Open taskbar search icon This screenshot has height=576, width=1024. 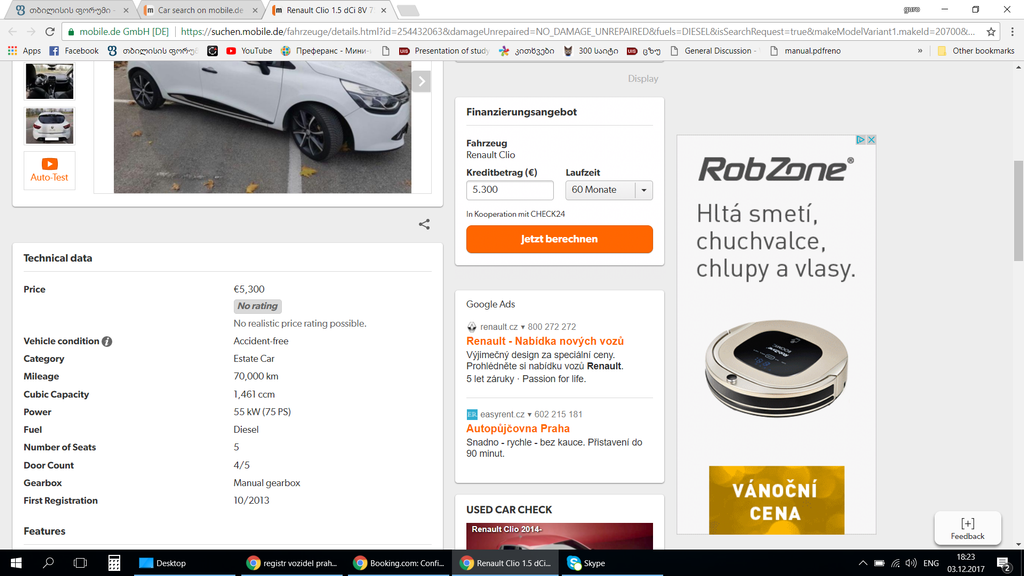pos(48,563)
